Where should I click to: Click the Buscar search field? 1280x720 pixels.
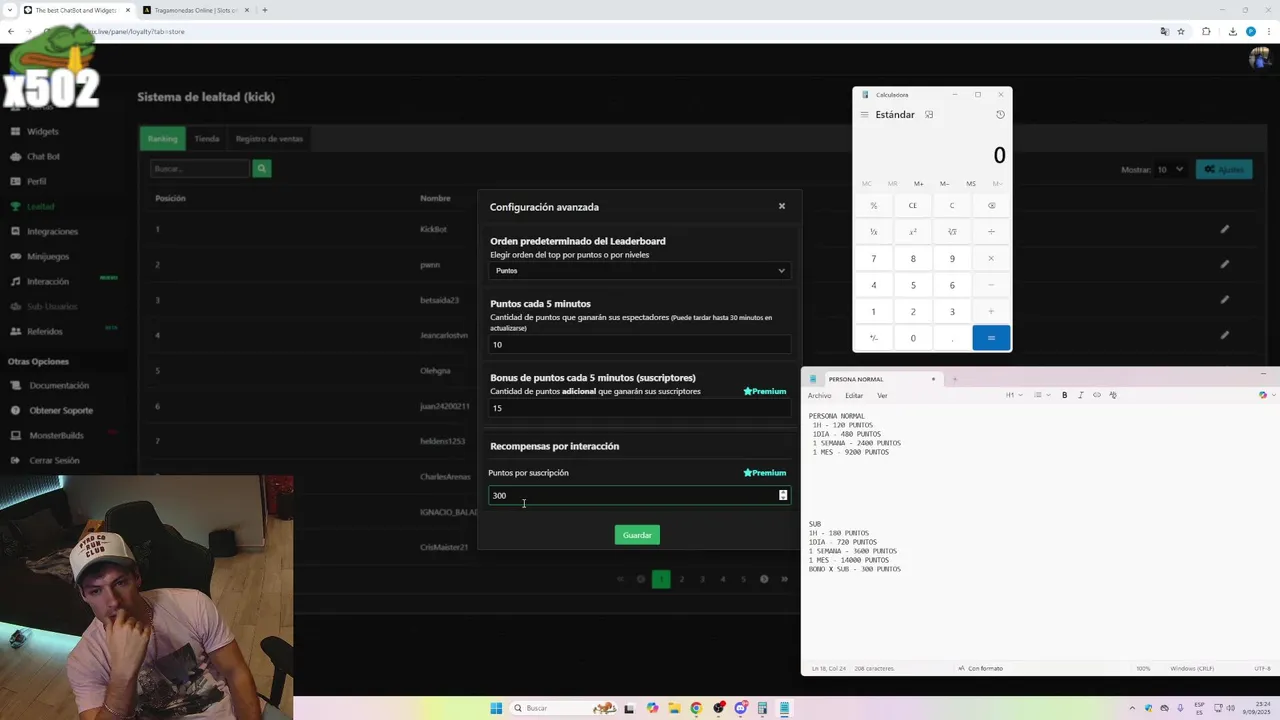[x=200, y=169]
